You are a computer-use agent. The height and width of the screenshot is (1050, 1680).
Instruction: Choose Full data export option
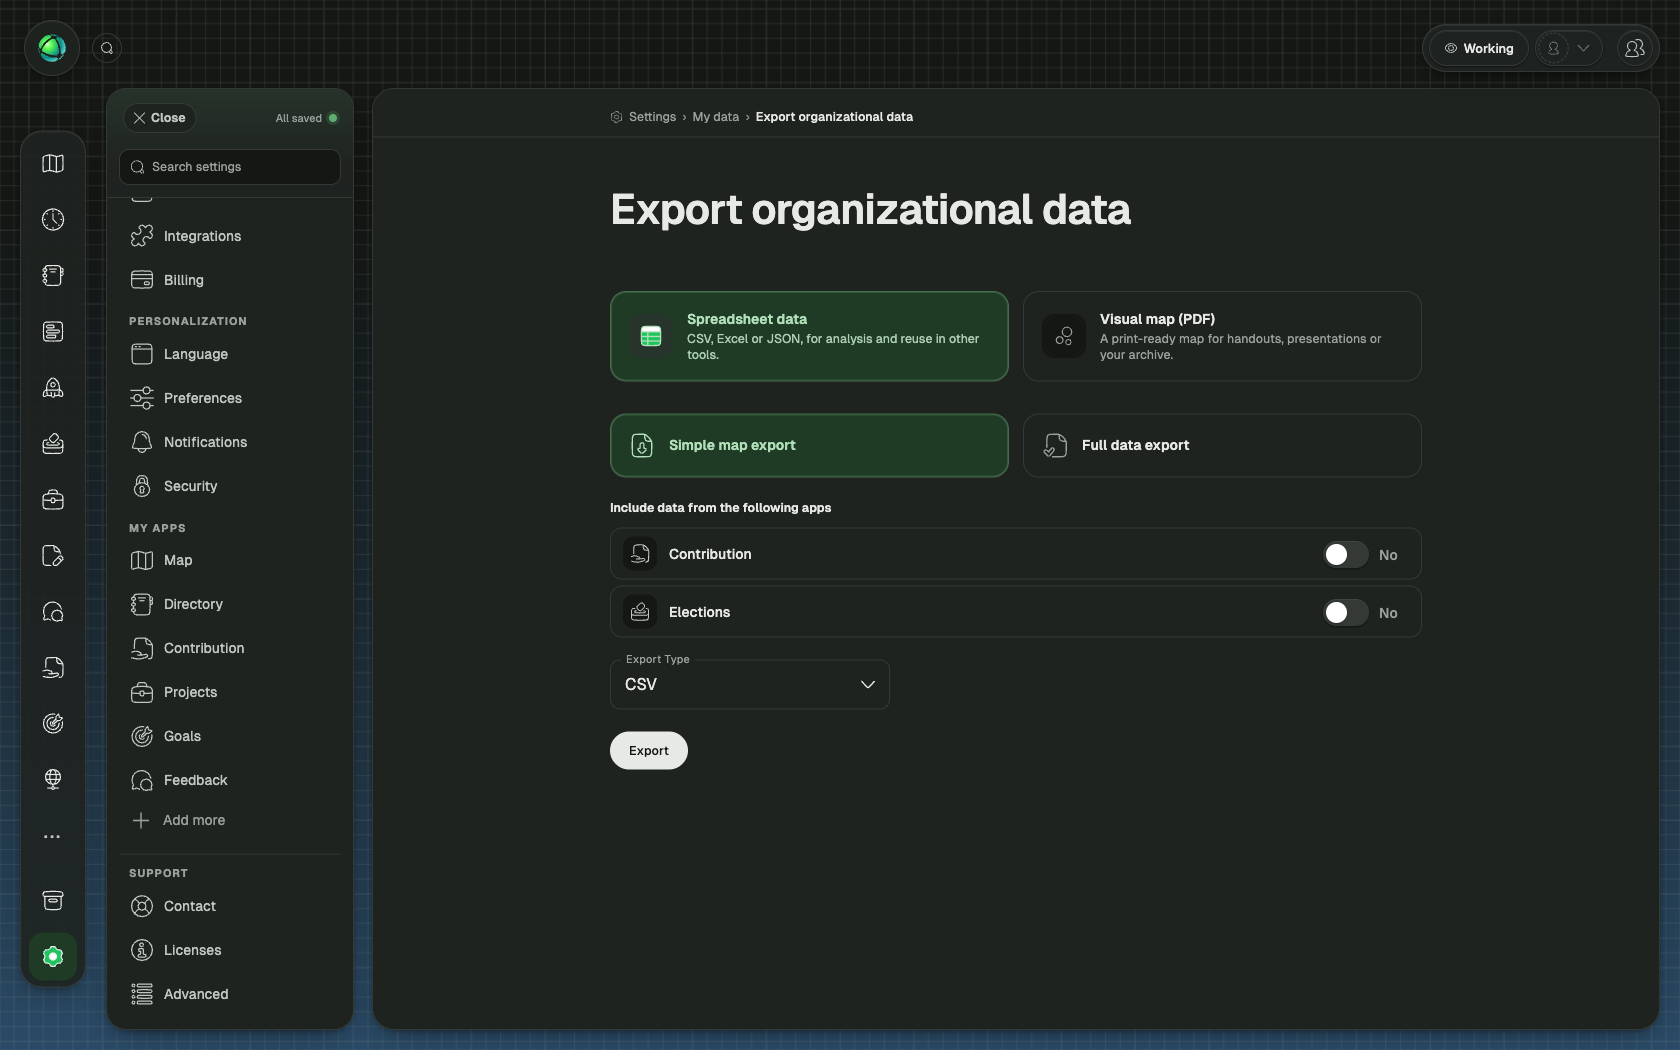coord(1222,445)
